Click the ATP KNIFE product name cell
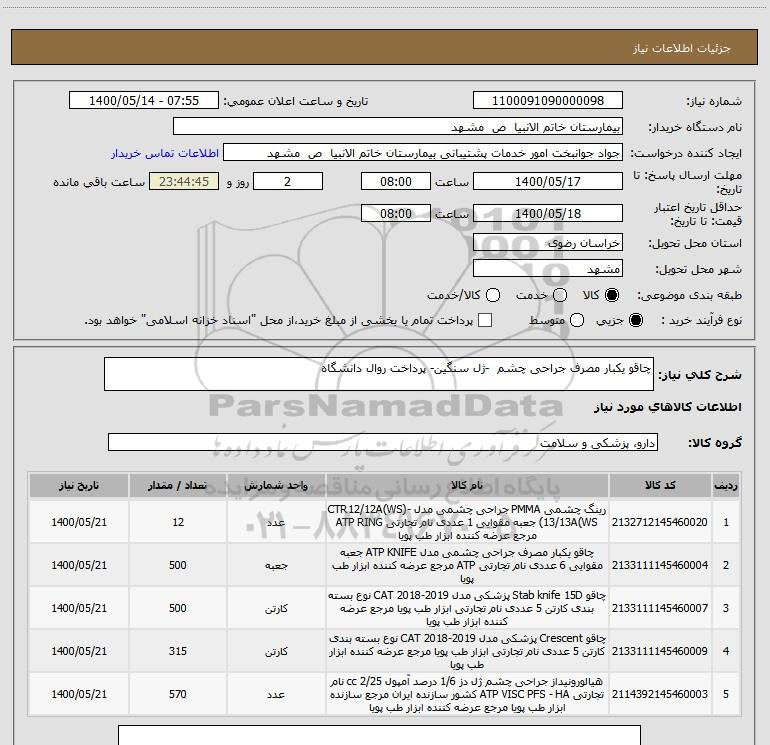770x745 pixels. tap(467, 565)
